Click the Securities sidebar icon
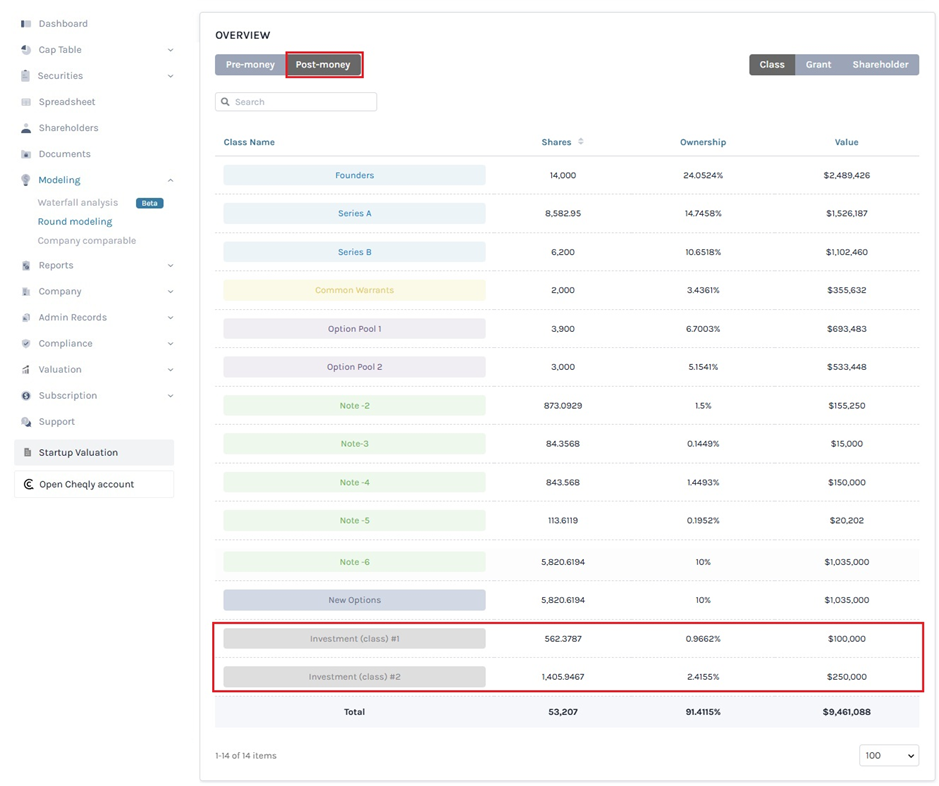939x786 pixels. pyautogui.click(x=26, y=76)
